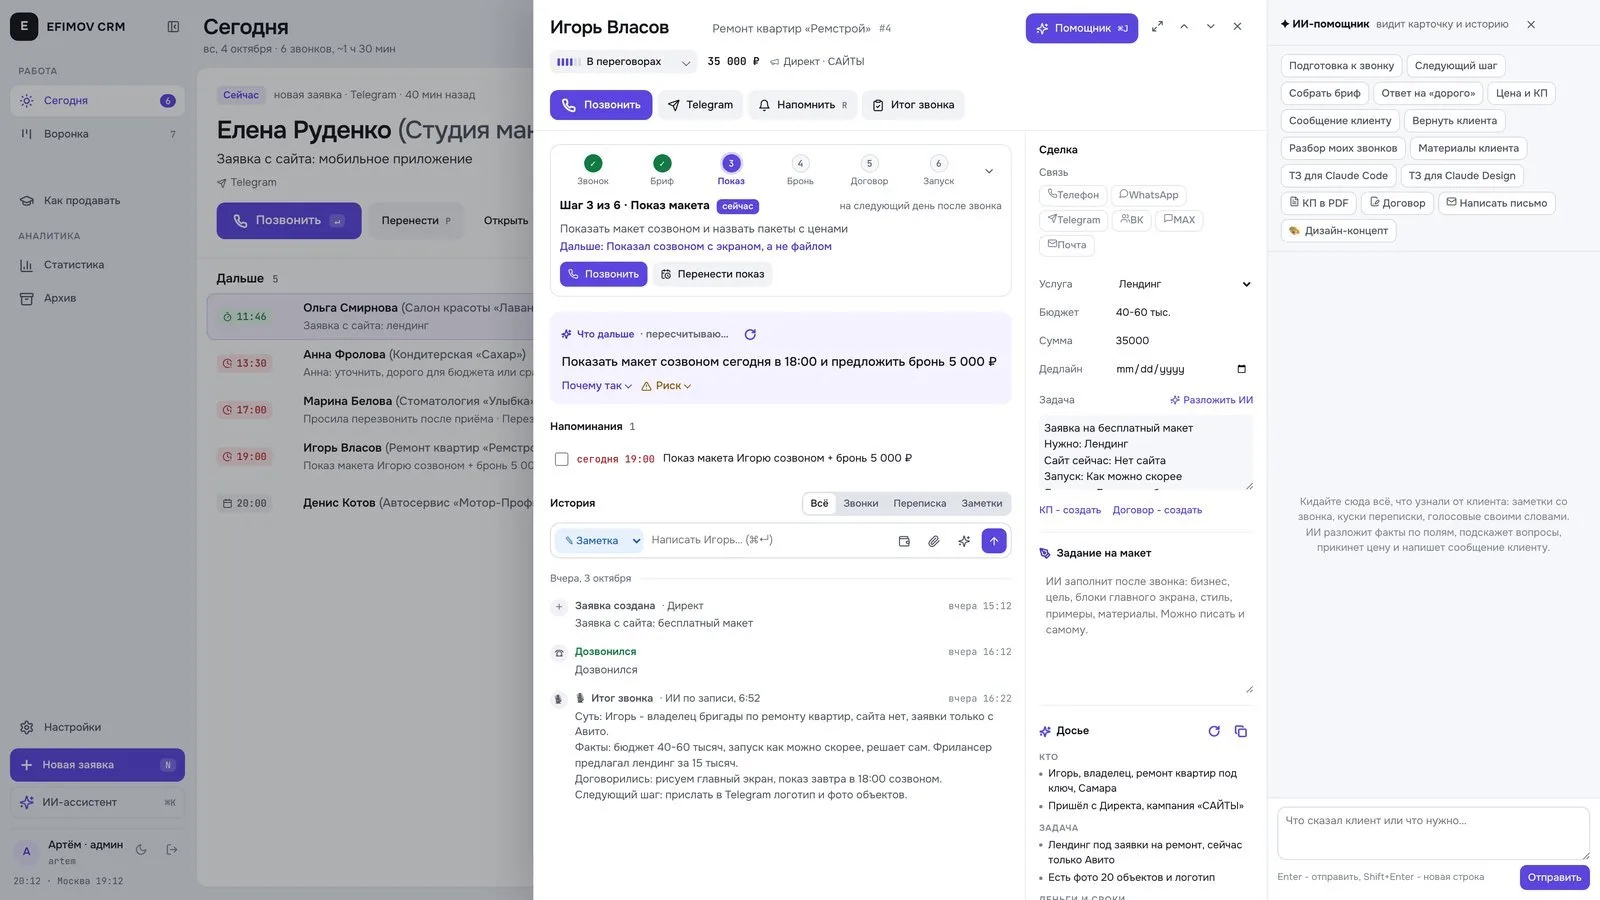
Task: Regenerate the Досье section
Action: click(x=1214, y=731)
